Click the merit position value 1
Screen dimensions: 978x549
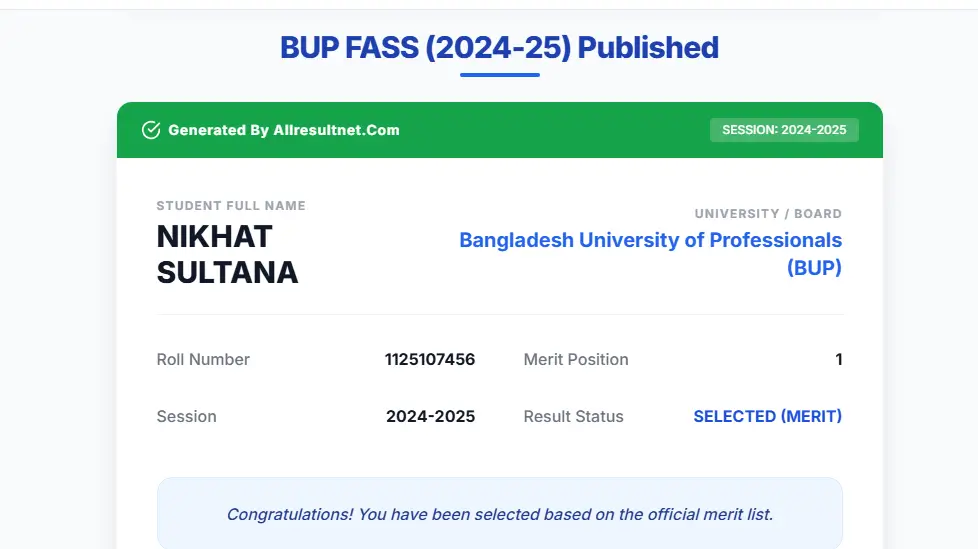click(x=839, y=360)
